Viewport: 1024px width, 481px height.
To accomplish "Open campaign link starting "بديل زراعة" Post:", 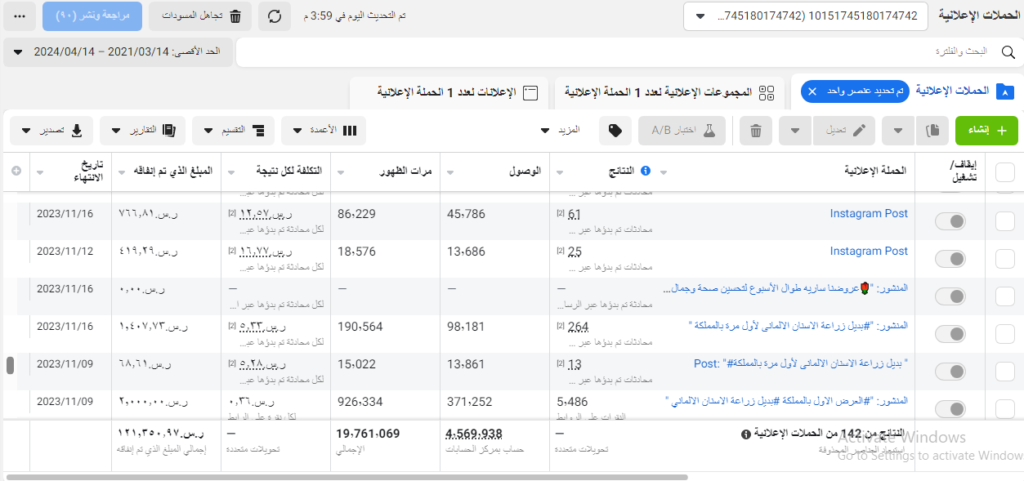I will click(801, 364).
